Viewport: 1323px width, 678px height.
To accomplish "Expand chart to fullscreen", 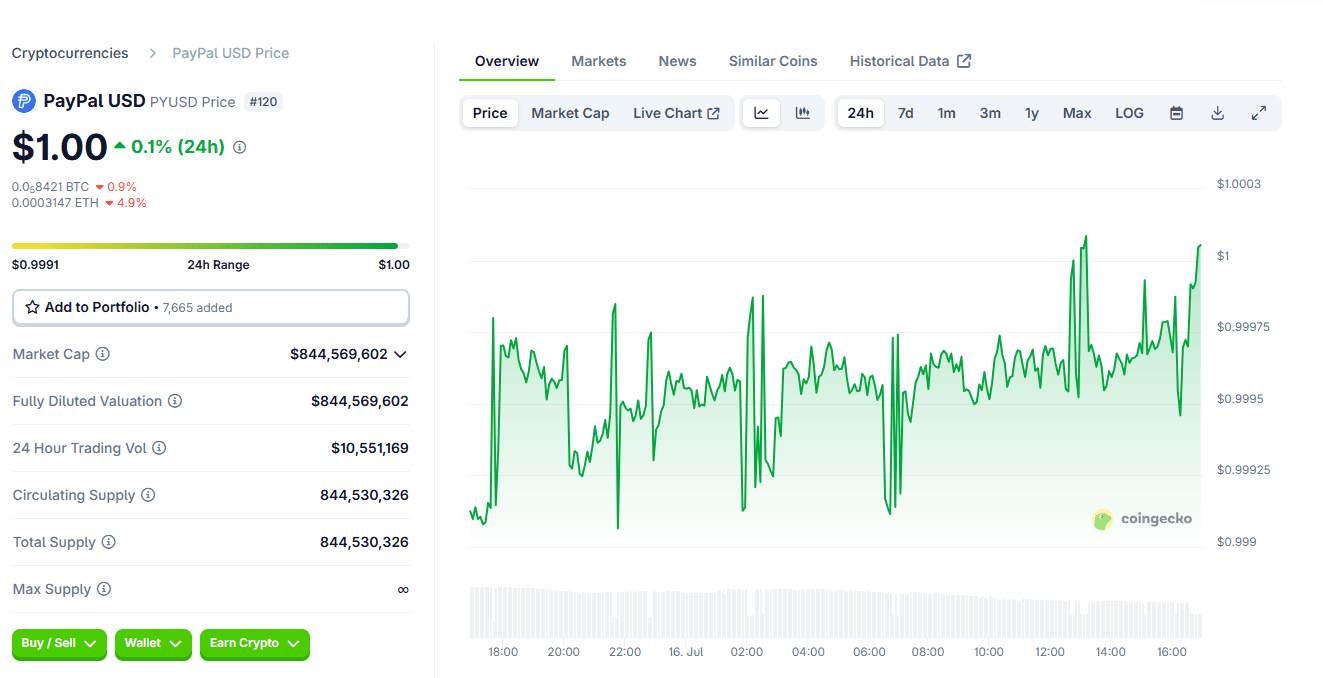I will (x=1259, y=113).
